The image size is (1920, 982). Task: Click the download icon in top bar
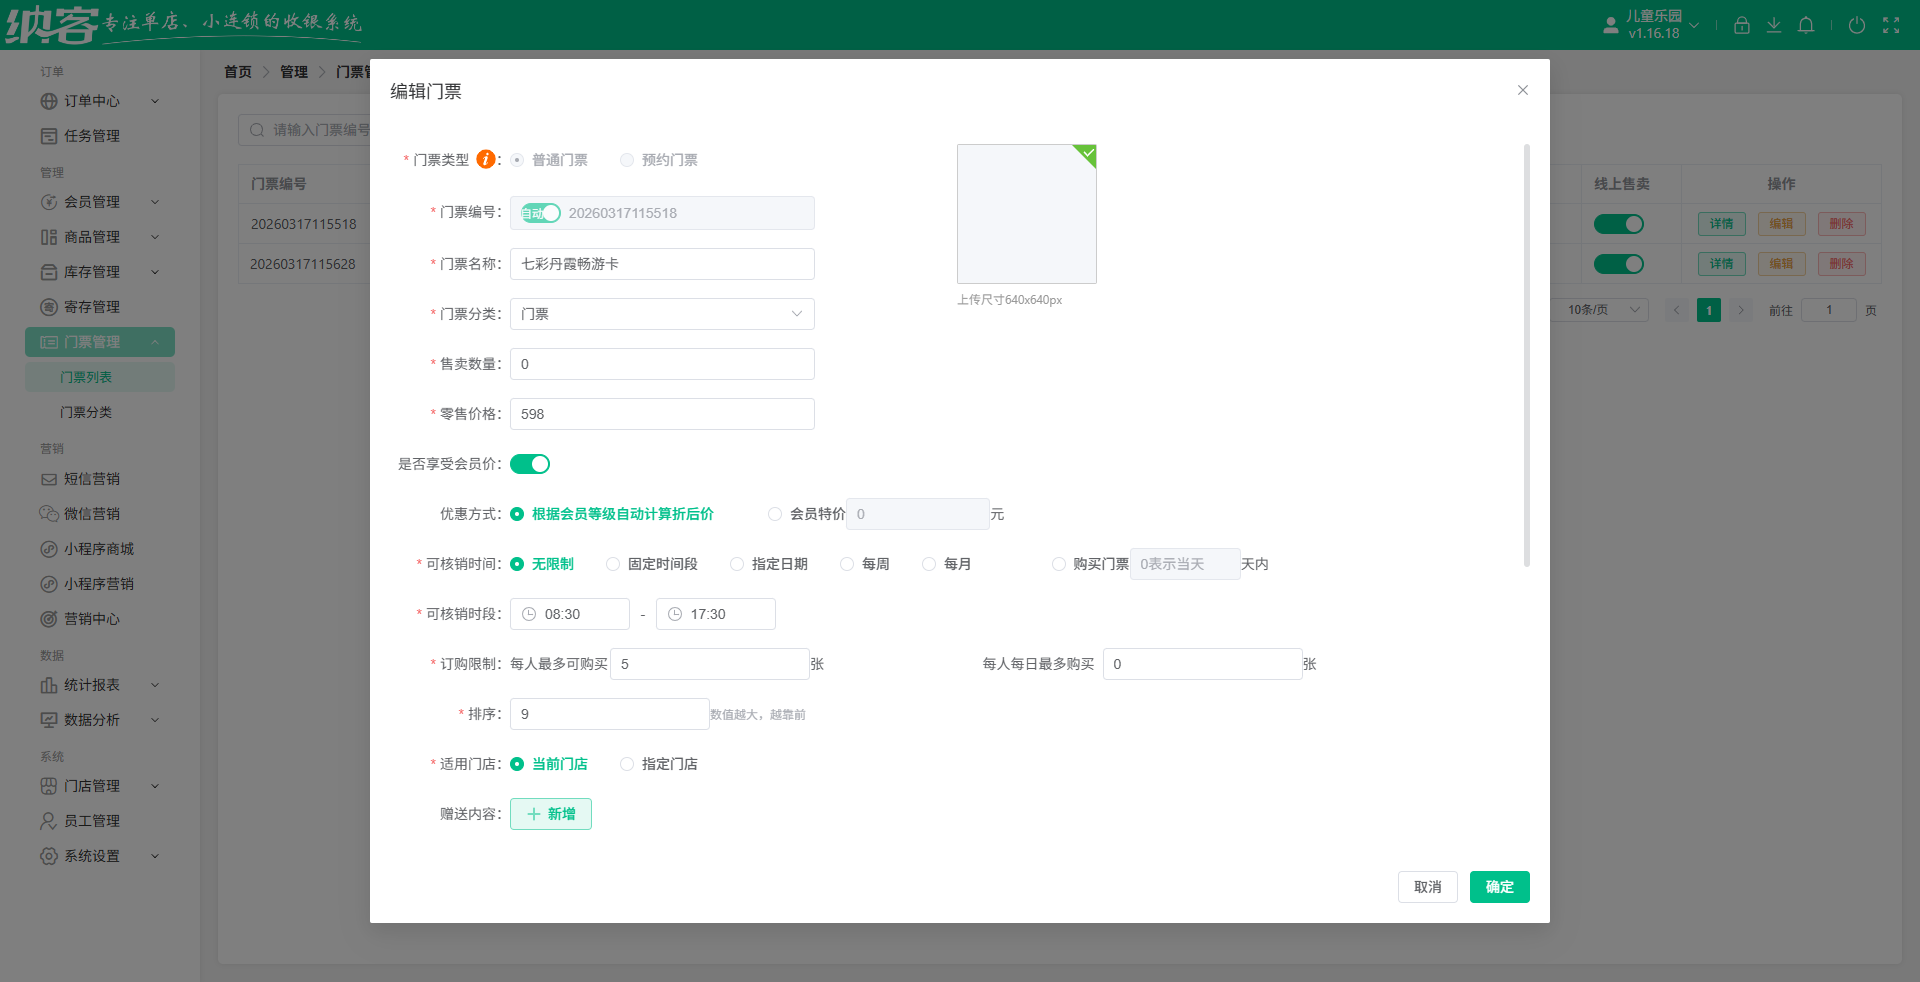tap(1773, 26)
